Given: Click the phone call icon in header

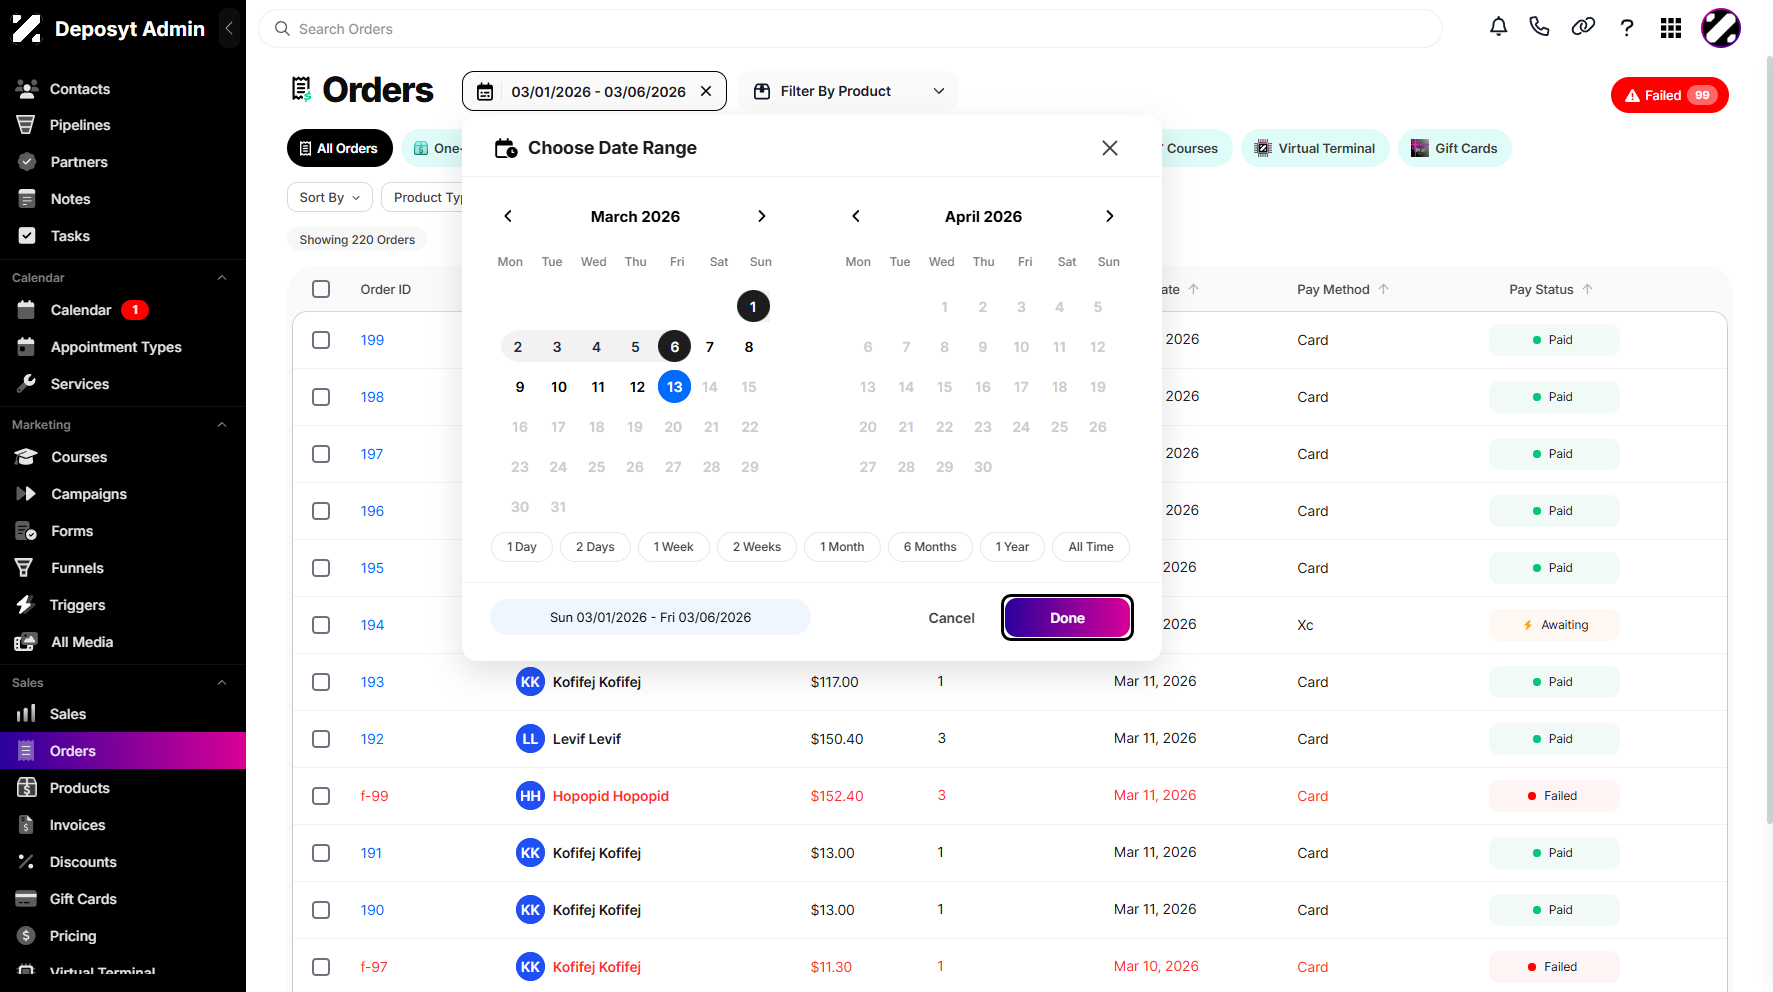Looking at the screenshot, I should click(x=1540, y=28).
